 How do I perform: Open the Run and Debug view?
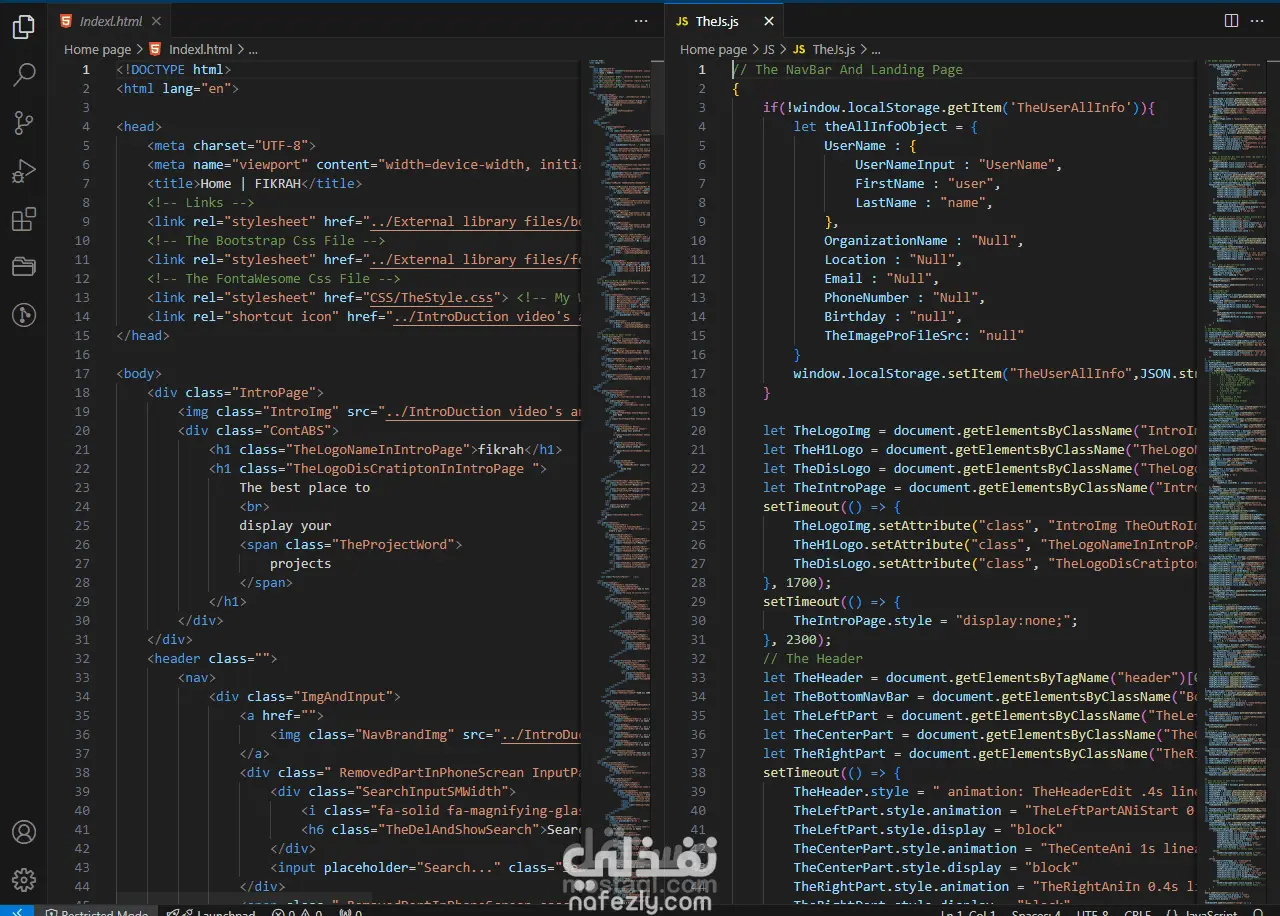[x=23, y=171]
